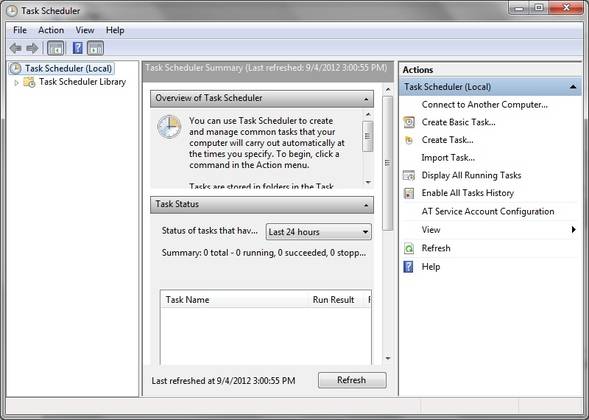Click the Help icon in Actions pane
Image resolution: width=589 pixels, height=420 pixels.
click(x=408, y=267)
